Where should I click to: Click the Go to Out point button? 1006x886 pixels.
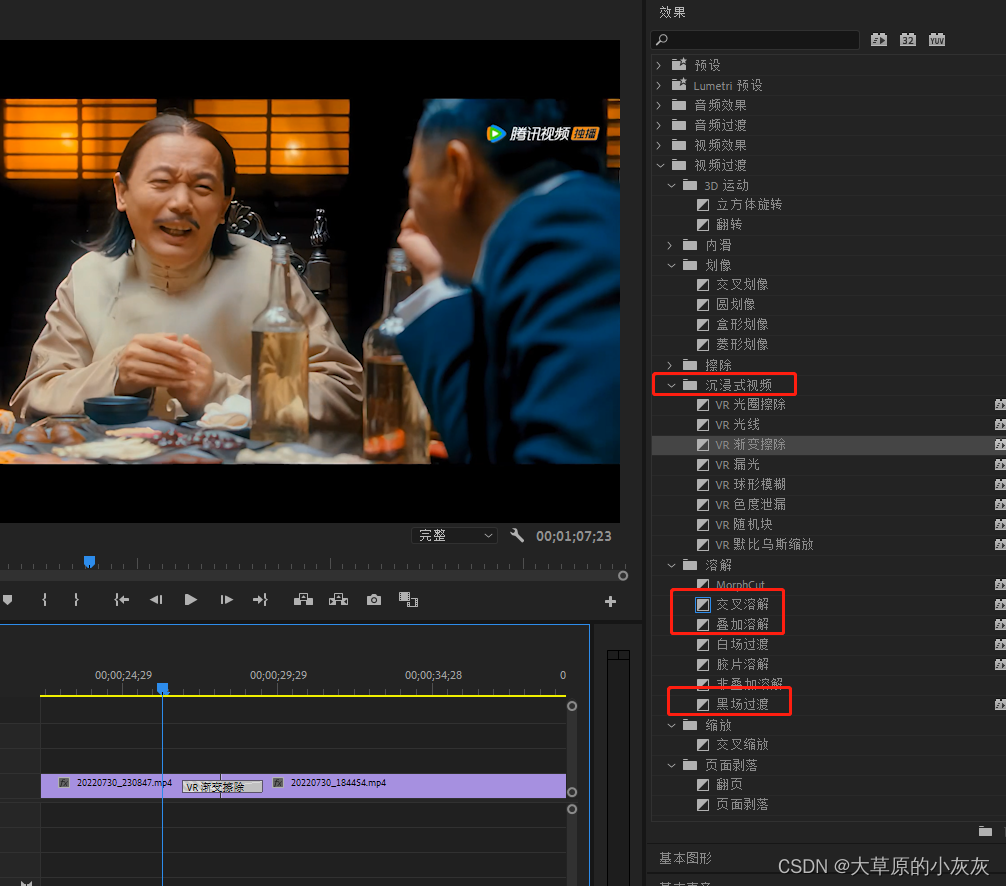(x=260, y=600)
